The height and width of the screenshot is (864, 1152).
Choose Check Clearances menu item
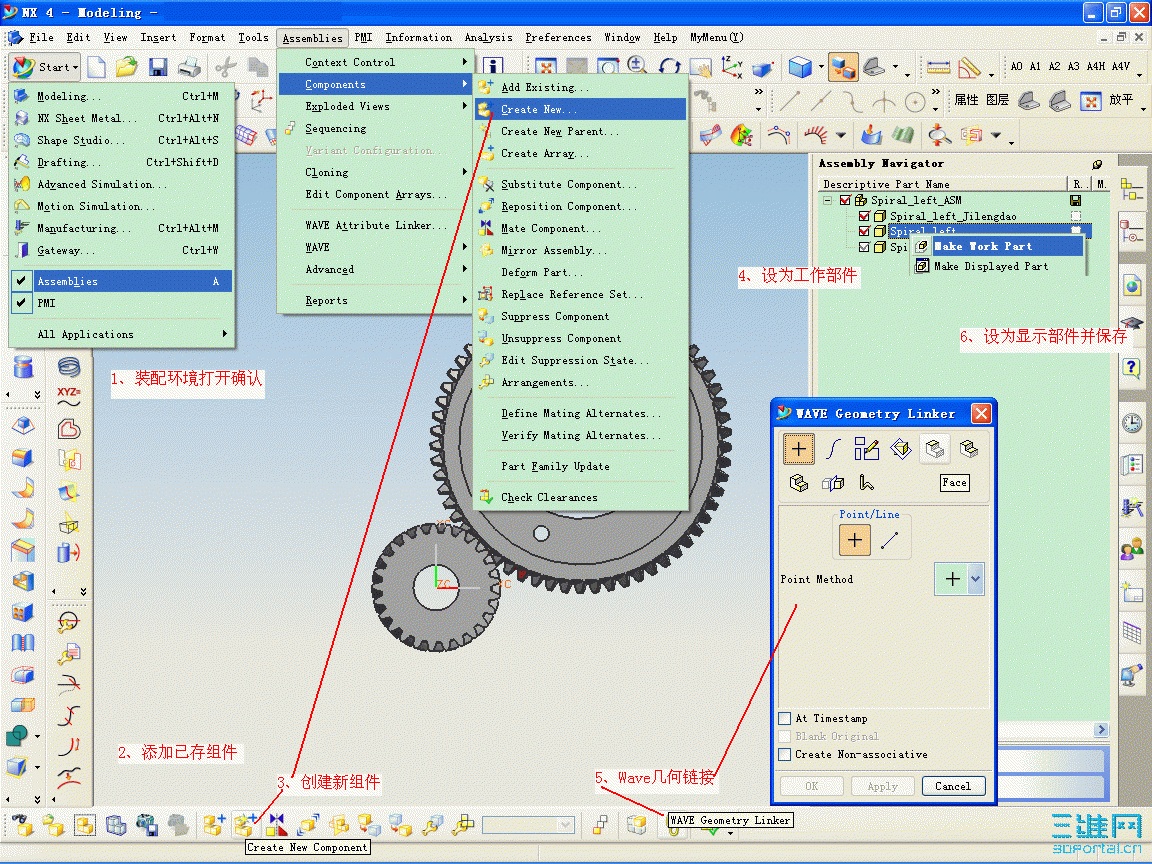[580, 497]
